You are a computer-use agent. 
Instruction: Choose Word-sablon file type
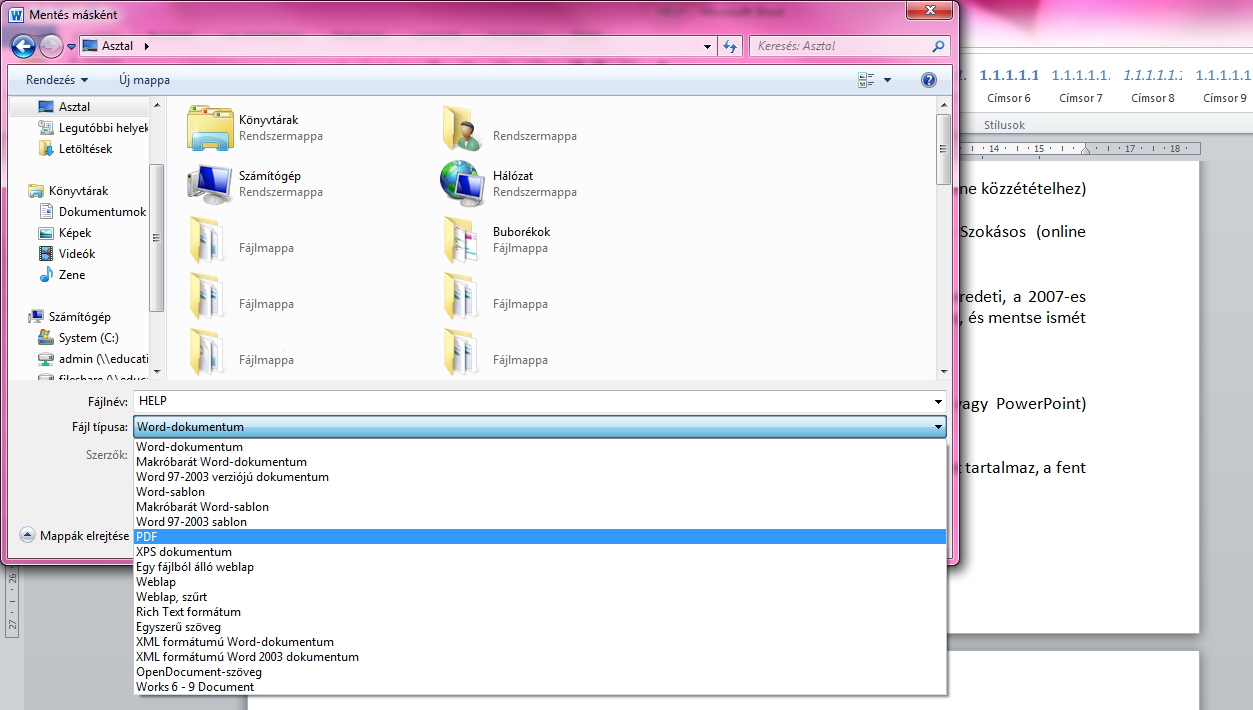coord(540,492)
